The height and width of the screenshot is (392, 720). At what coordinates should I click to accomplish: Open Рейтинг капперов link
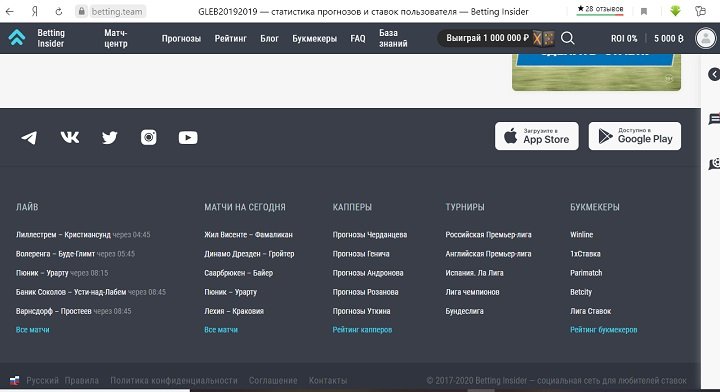(362, 330)
